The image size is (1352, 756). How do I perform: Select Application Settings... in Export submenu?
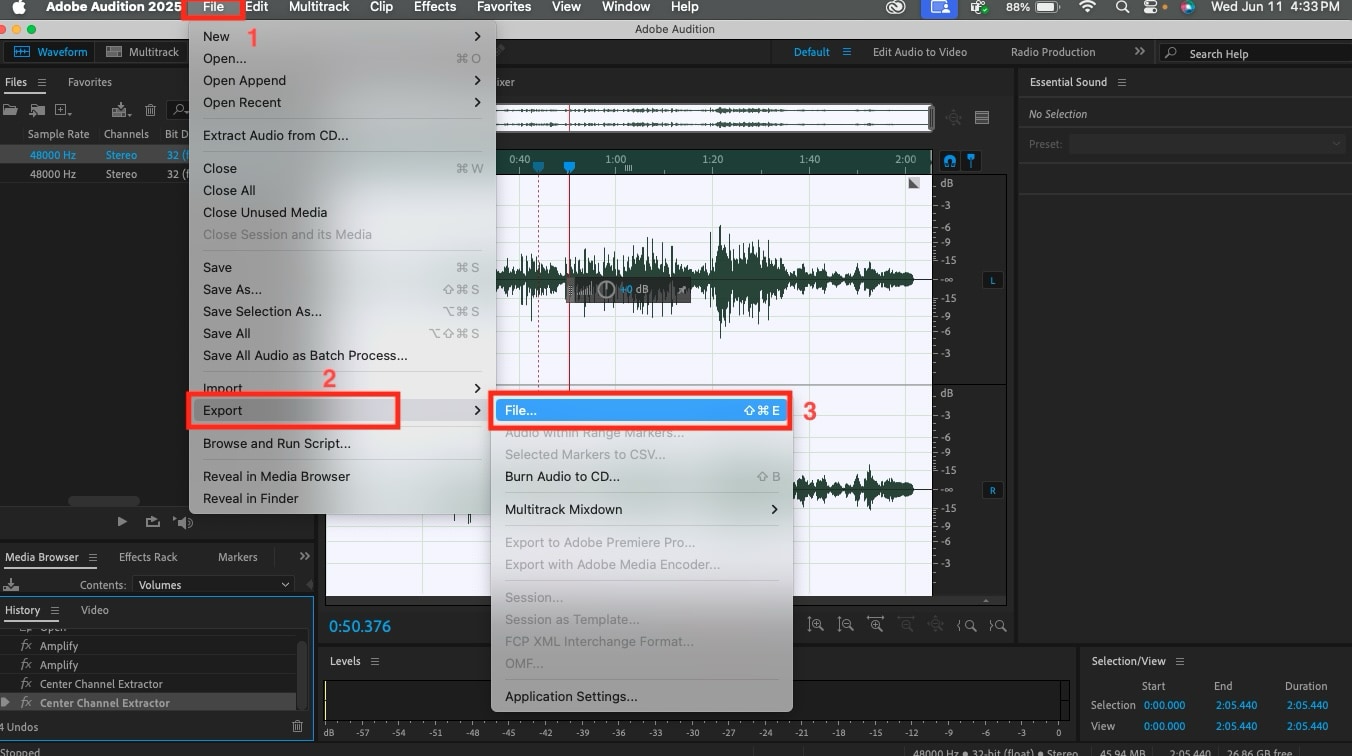click(x=641, y=696)
